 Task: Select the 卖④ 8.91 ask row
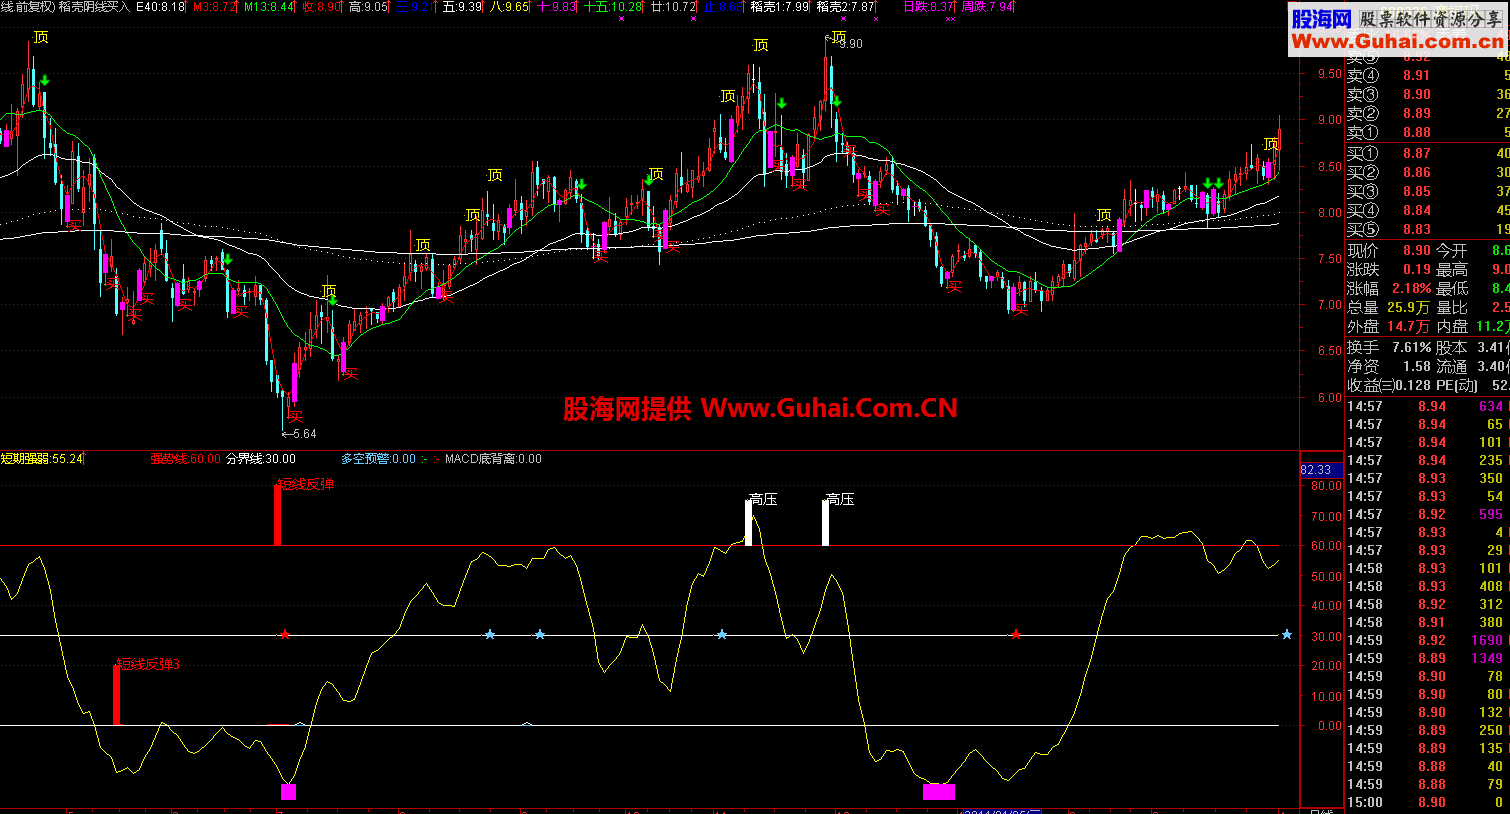[x=1428, y=75]
